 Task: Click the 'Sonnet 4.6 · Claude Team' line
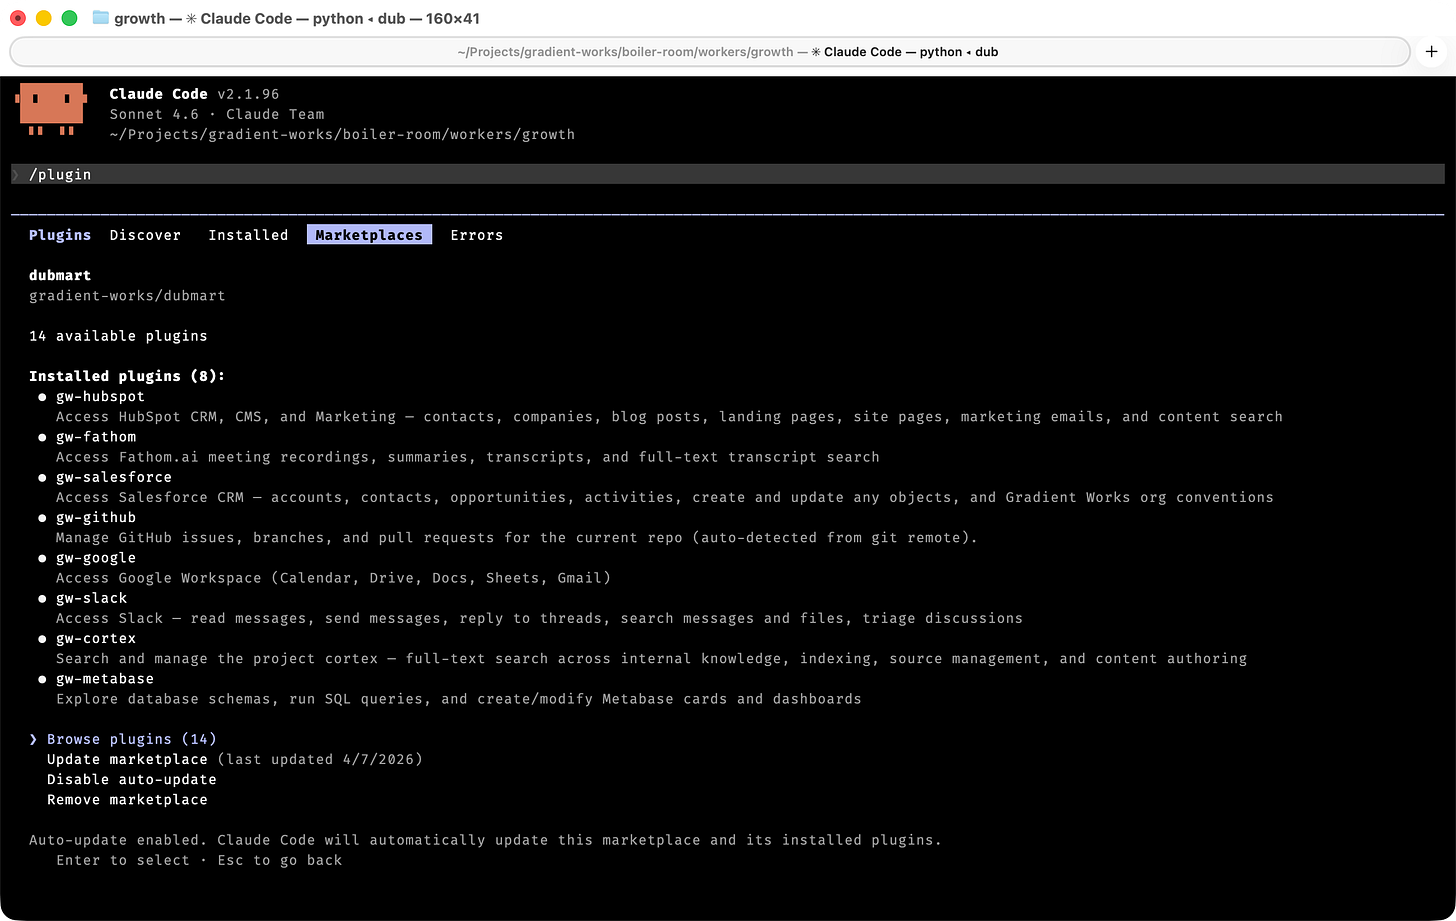click(217, 114)
